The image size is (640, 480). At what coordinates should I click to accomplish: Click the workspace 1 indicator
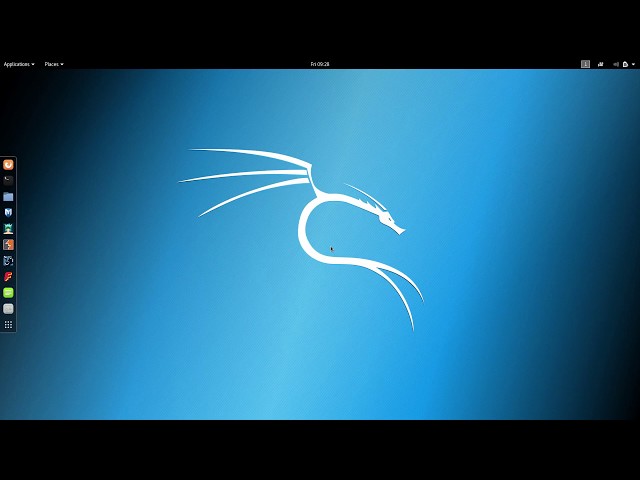(585, 64)
